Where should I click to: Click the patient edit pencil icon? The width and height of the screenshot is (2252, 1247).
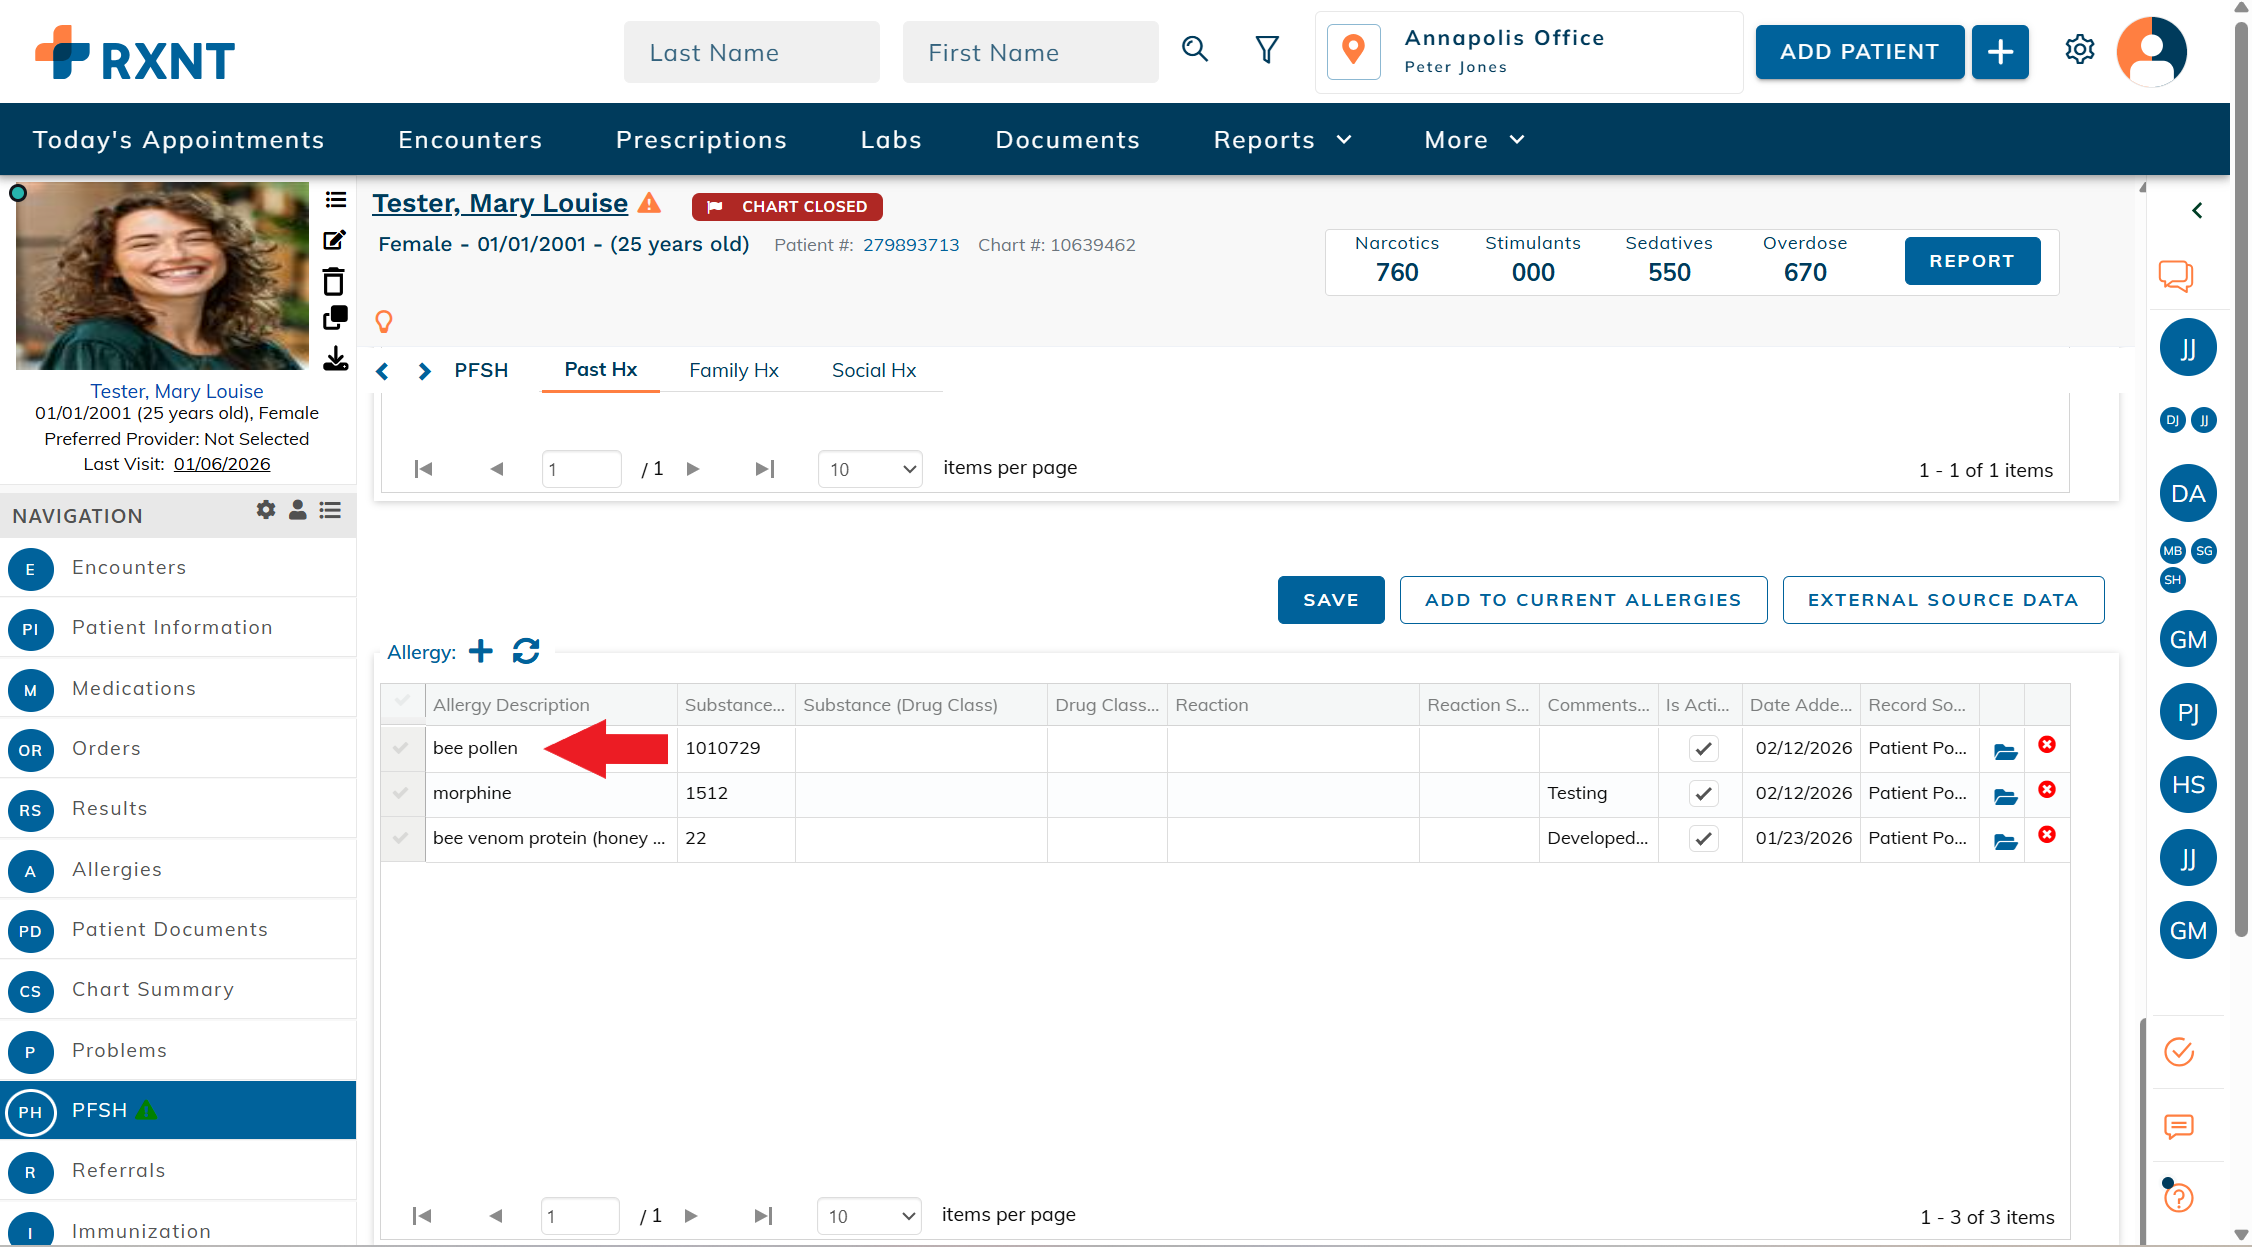335,240
